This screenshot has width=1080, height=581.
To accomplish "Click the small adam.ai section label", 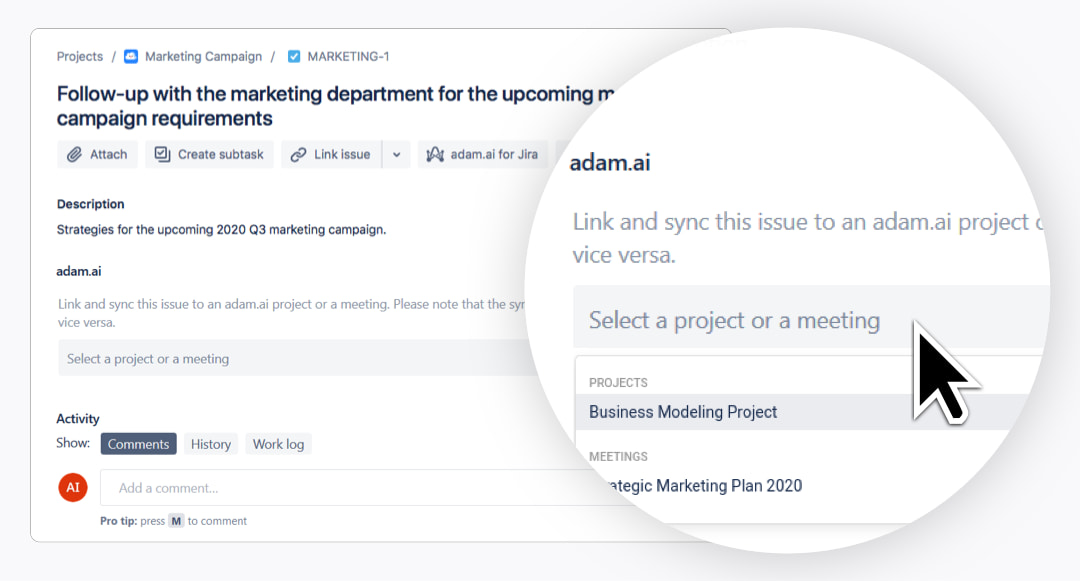I will [x=79, y=271].
